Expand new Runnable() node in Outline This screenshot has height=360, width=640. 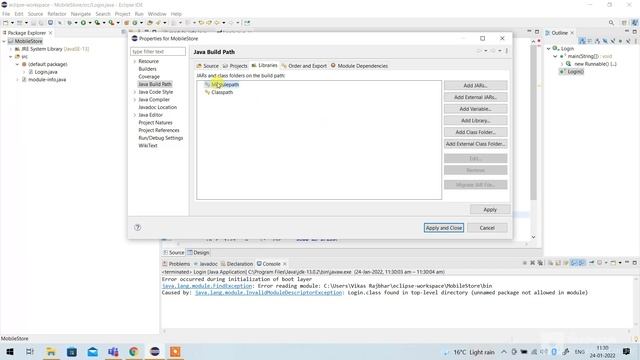point(562,64)
